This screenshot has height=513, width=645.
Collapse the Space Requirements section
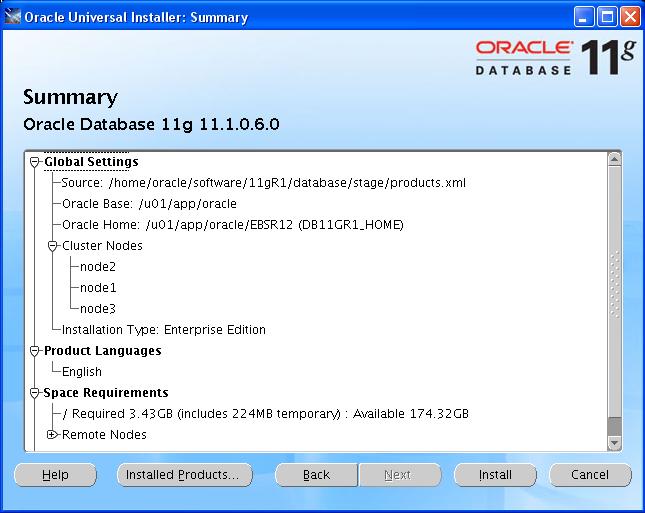36,393
